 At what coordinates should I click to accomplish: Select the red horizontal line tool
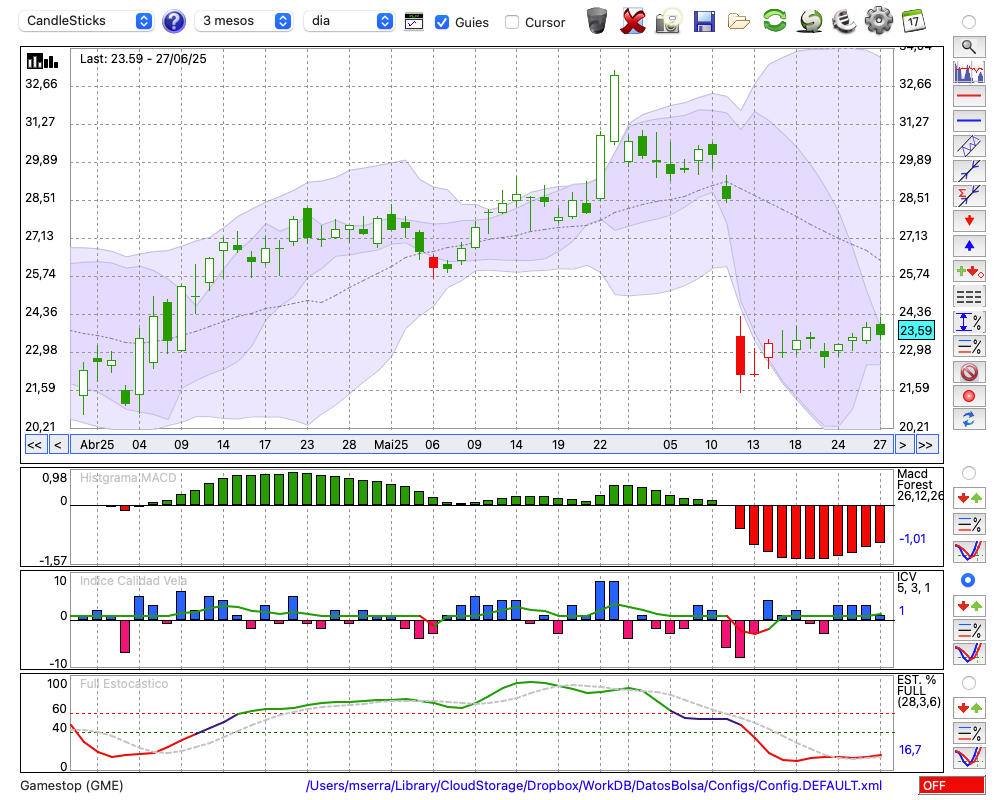click(969, 96)
